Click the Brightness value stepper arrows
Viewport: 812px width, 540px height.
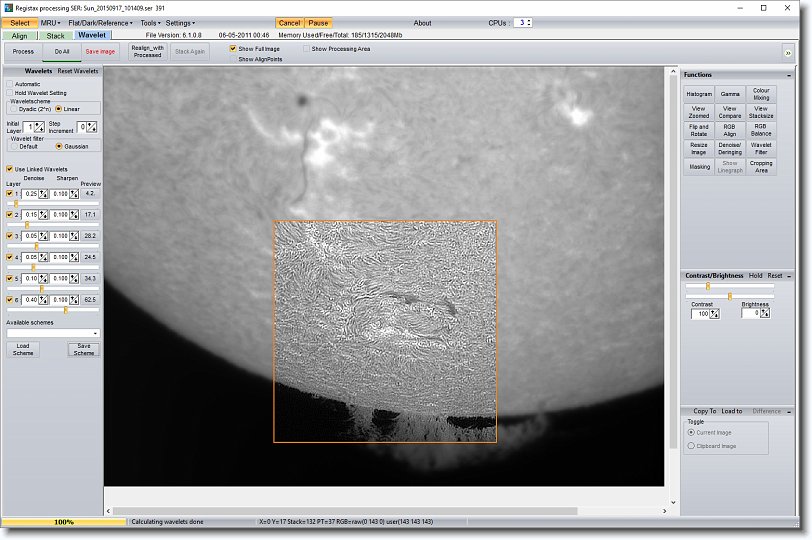tap(764, 313)
